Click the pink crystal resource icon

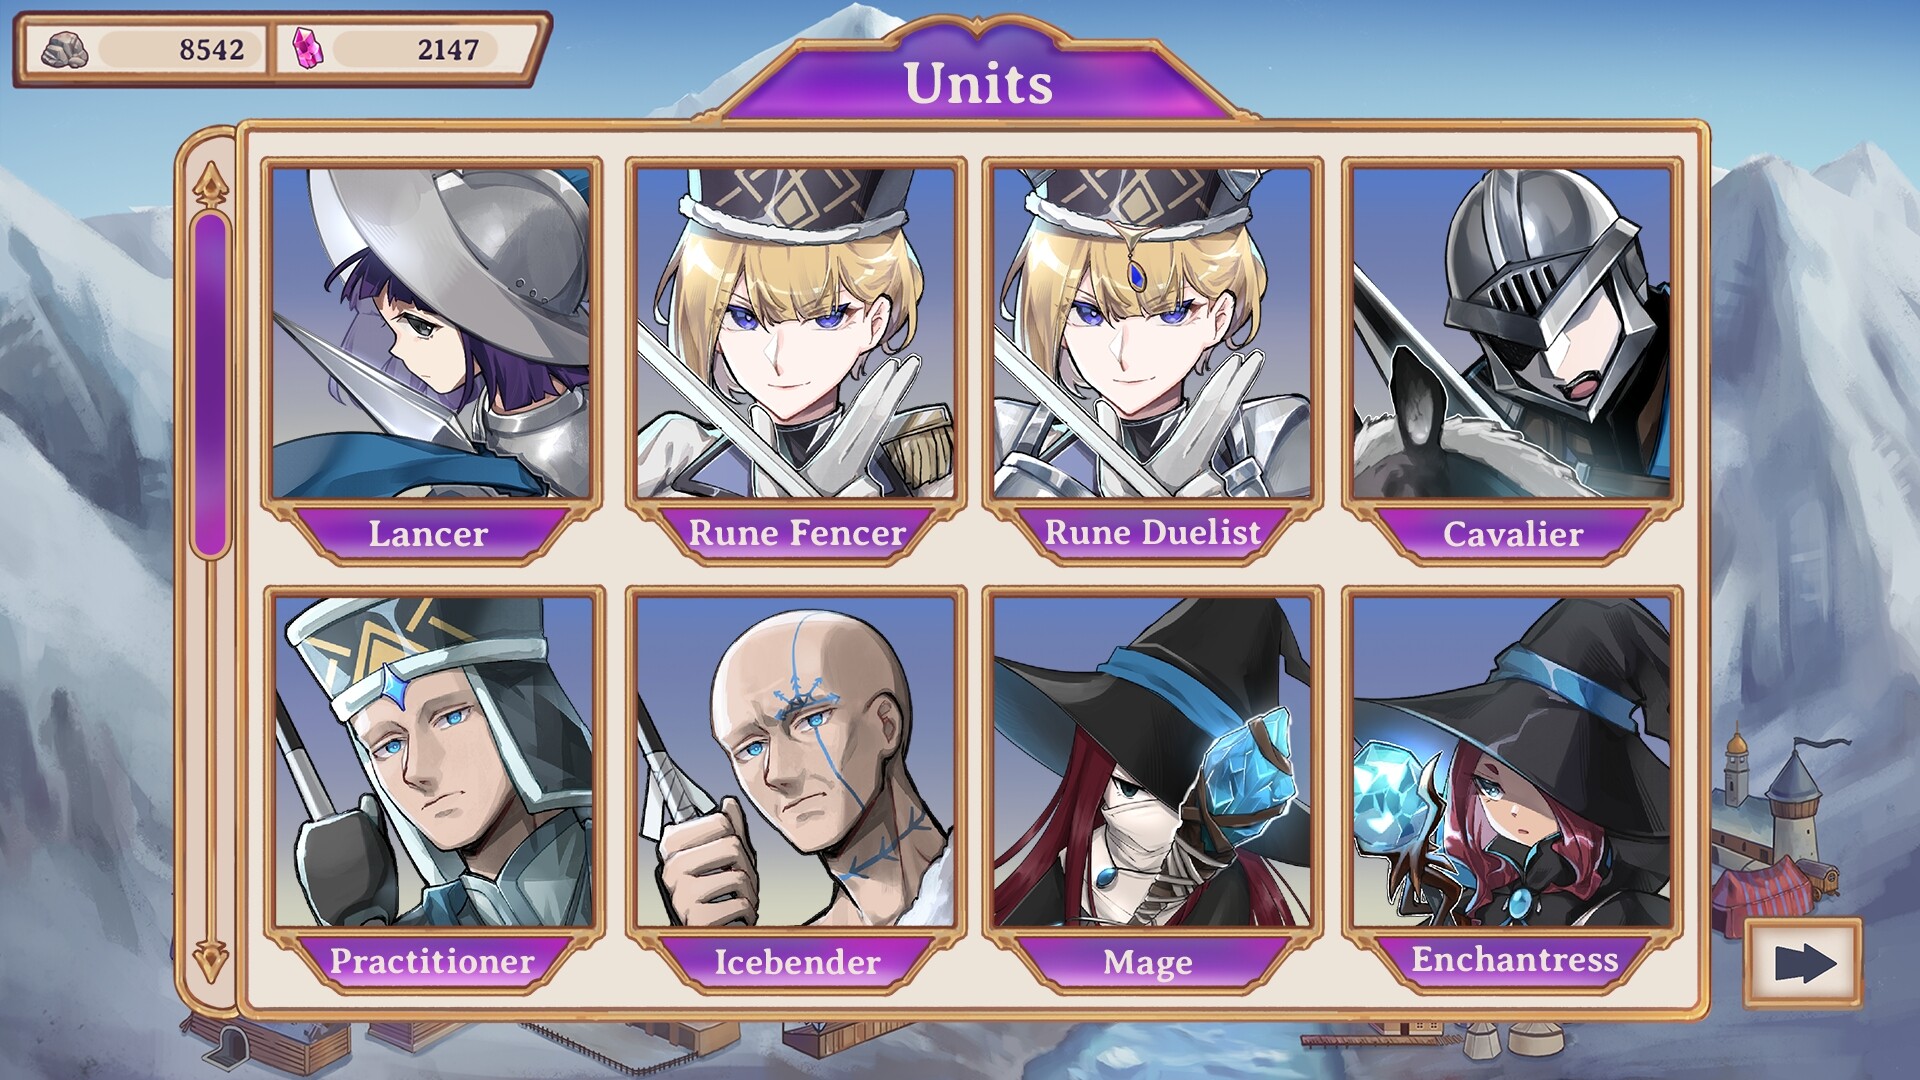tap(308, 48)
